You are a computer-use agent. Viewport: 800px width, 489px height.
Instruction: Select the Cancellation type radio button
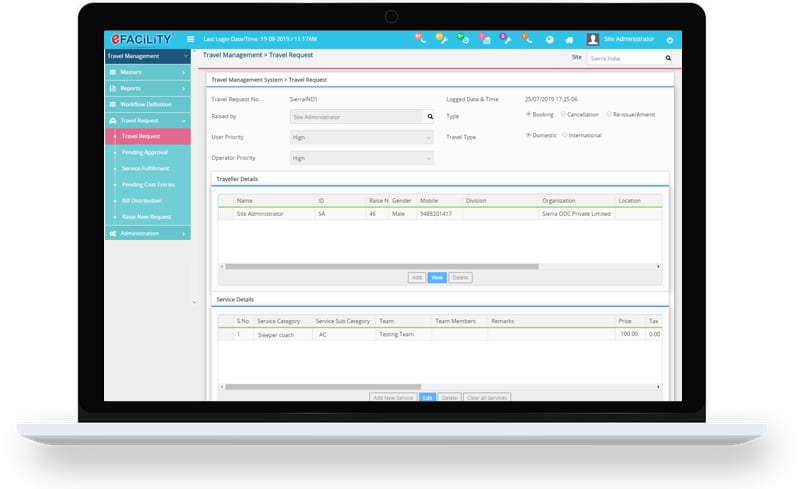563,115
